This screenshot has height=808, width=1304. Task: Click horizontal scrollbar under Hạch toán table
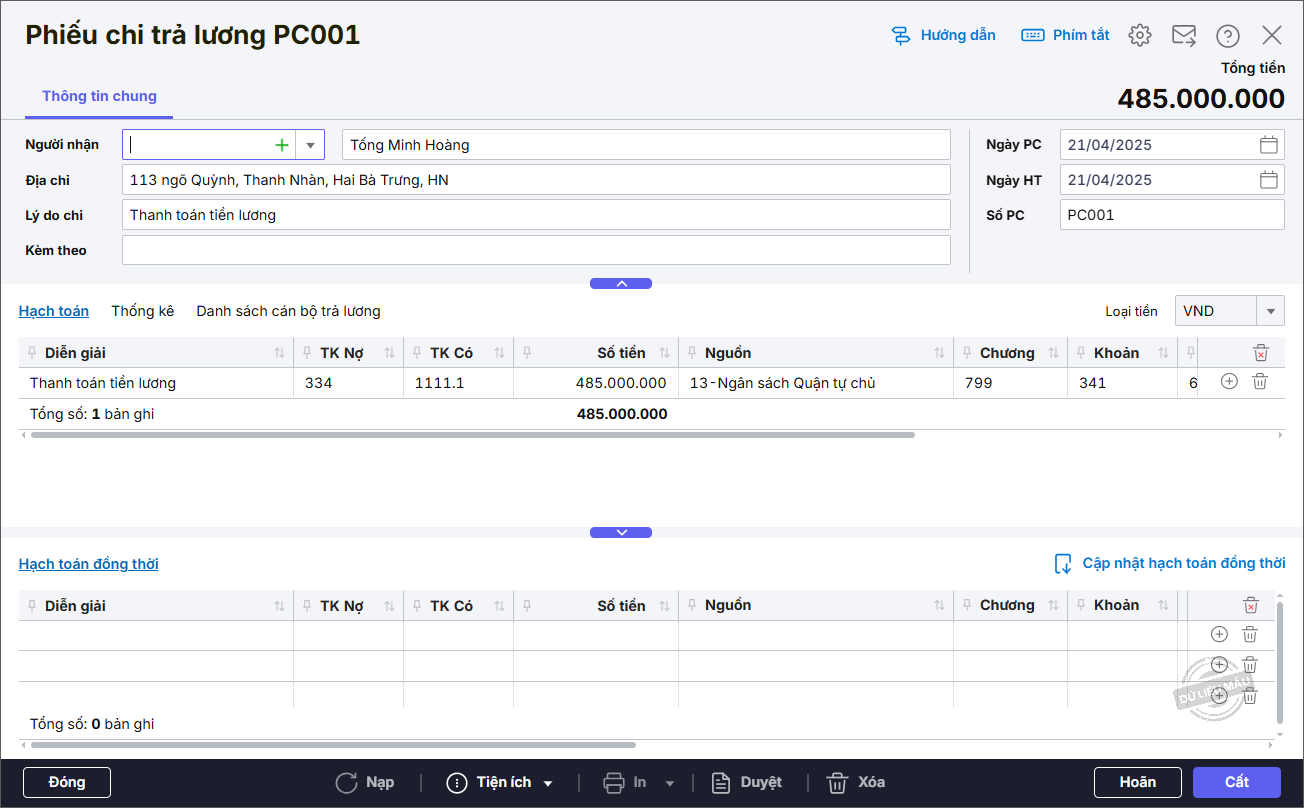click(x=472, y=436)
